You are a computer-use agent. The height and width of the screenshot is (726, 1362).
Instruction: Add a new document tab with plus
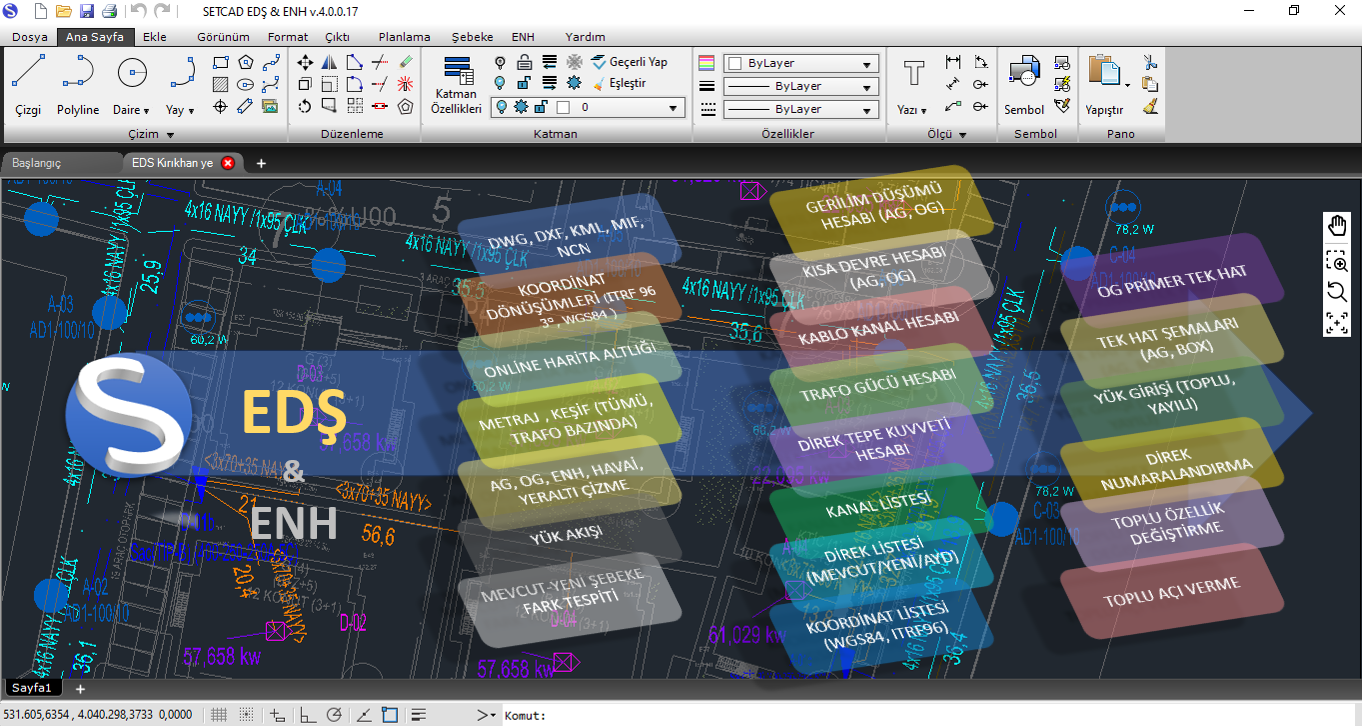pos(261,162)
